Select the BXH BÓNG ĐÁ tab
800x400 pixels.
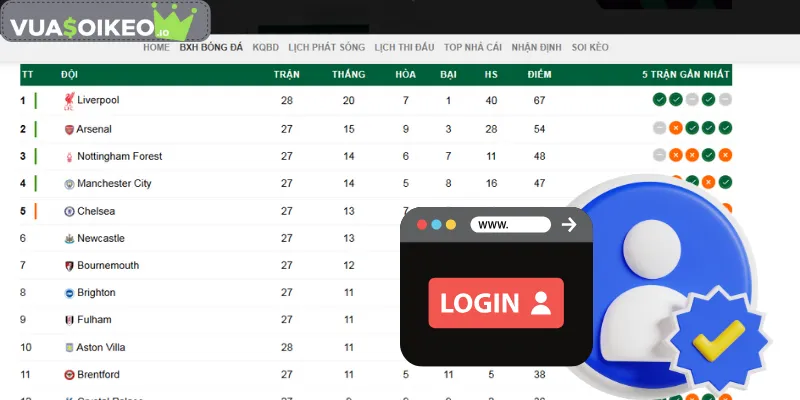tap(211, 47)
